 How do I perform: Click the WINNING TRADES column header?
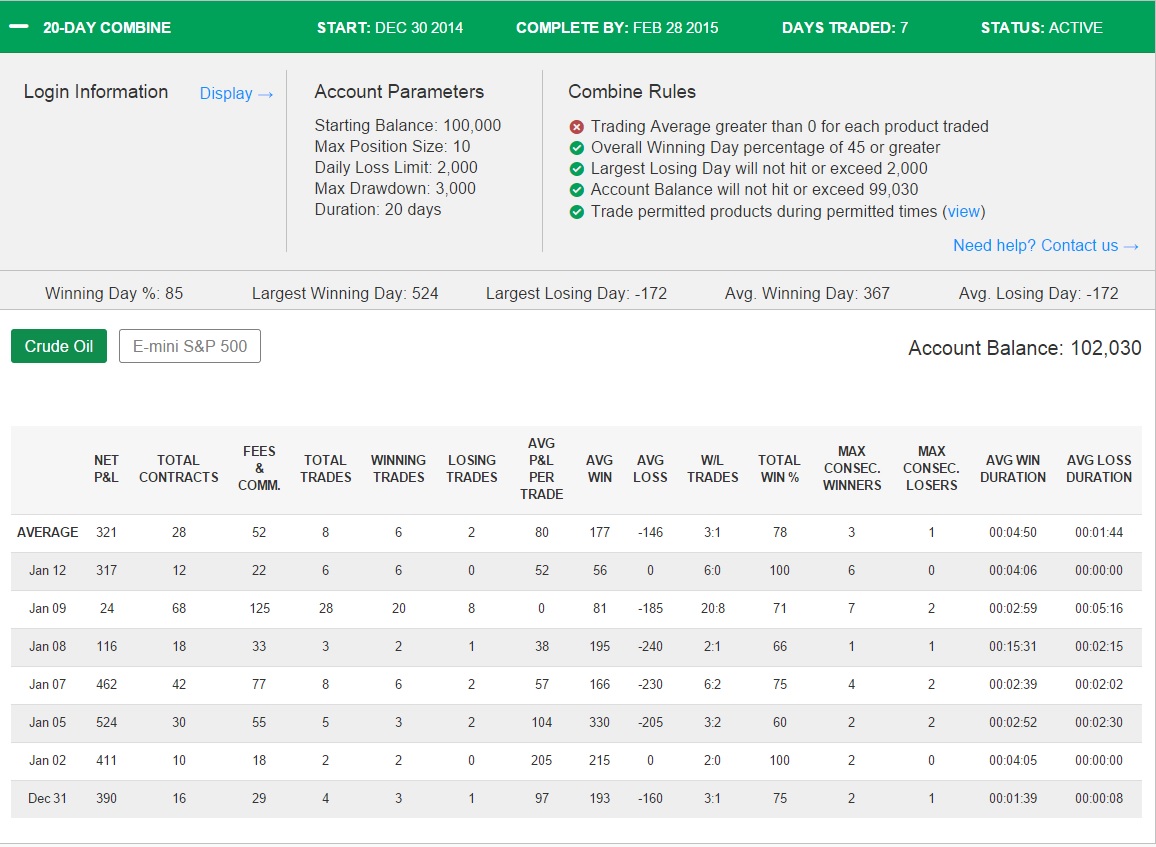click(398, 468)
